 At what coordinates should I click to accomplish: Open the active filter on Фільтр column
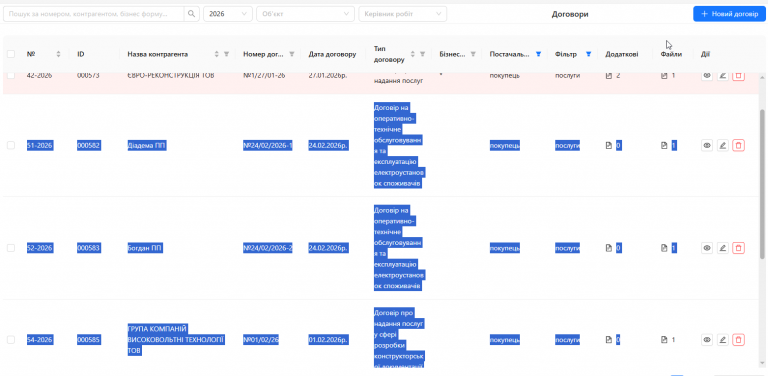[589, 54]
